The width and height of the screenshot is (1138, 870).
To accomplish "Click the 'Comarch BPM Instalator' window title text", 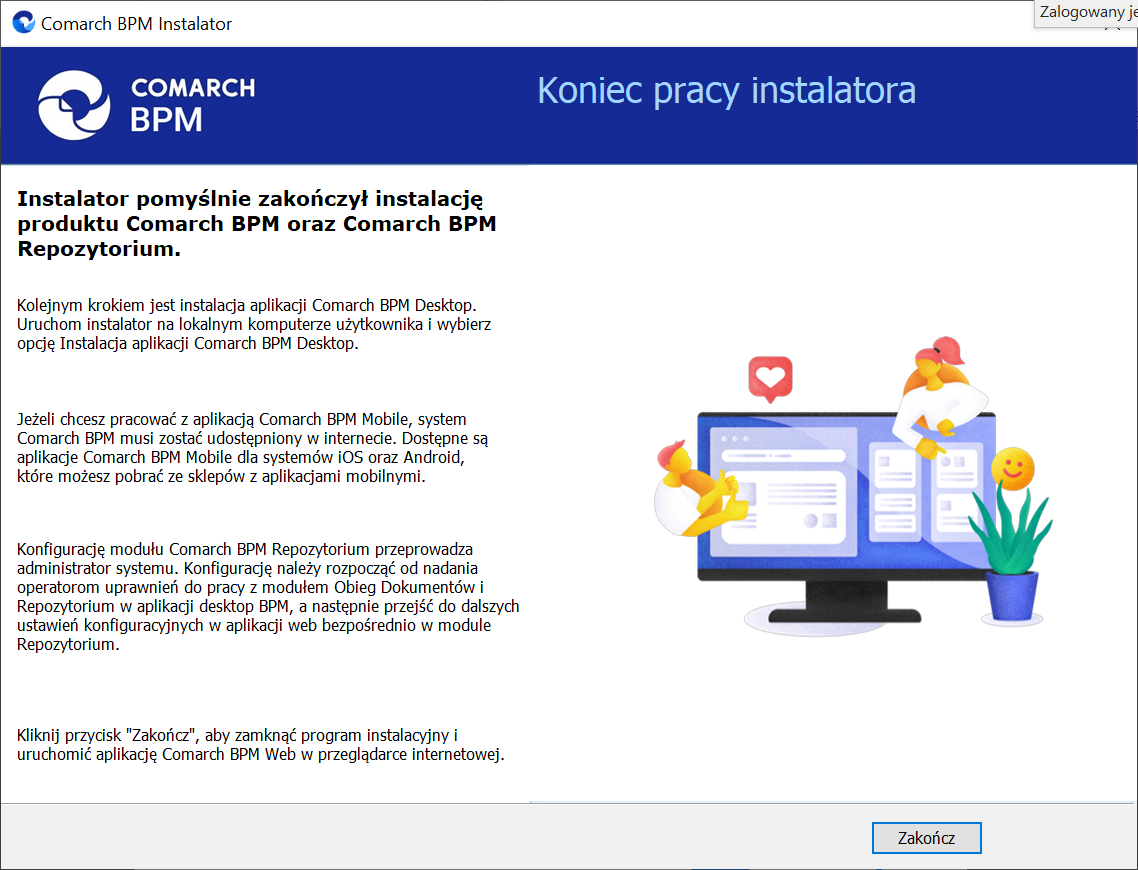I will click(x=136, y=24).
